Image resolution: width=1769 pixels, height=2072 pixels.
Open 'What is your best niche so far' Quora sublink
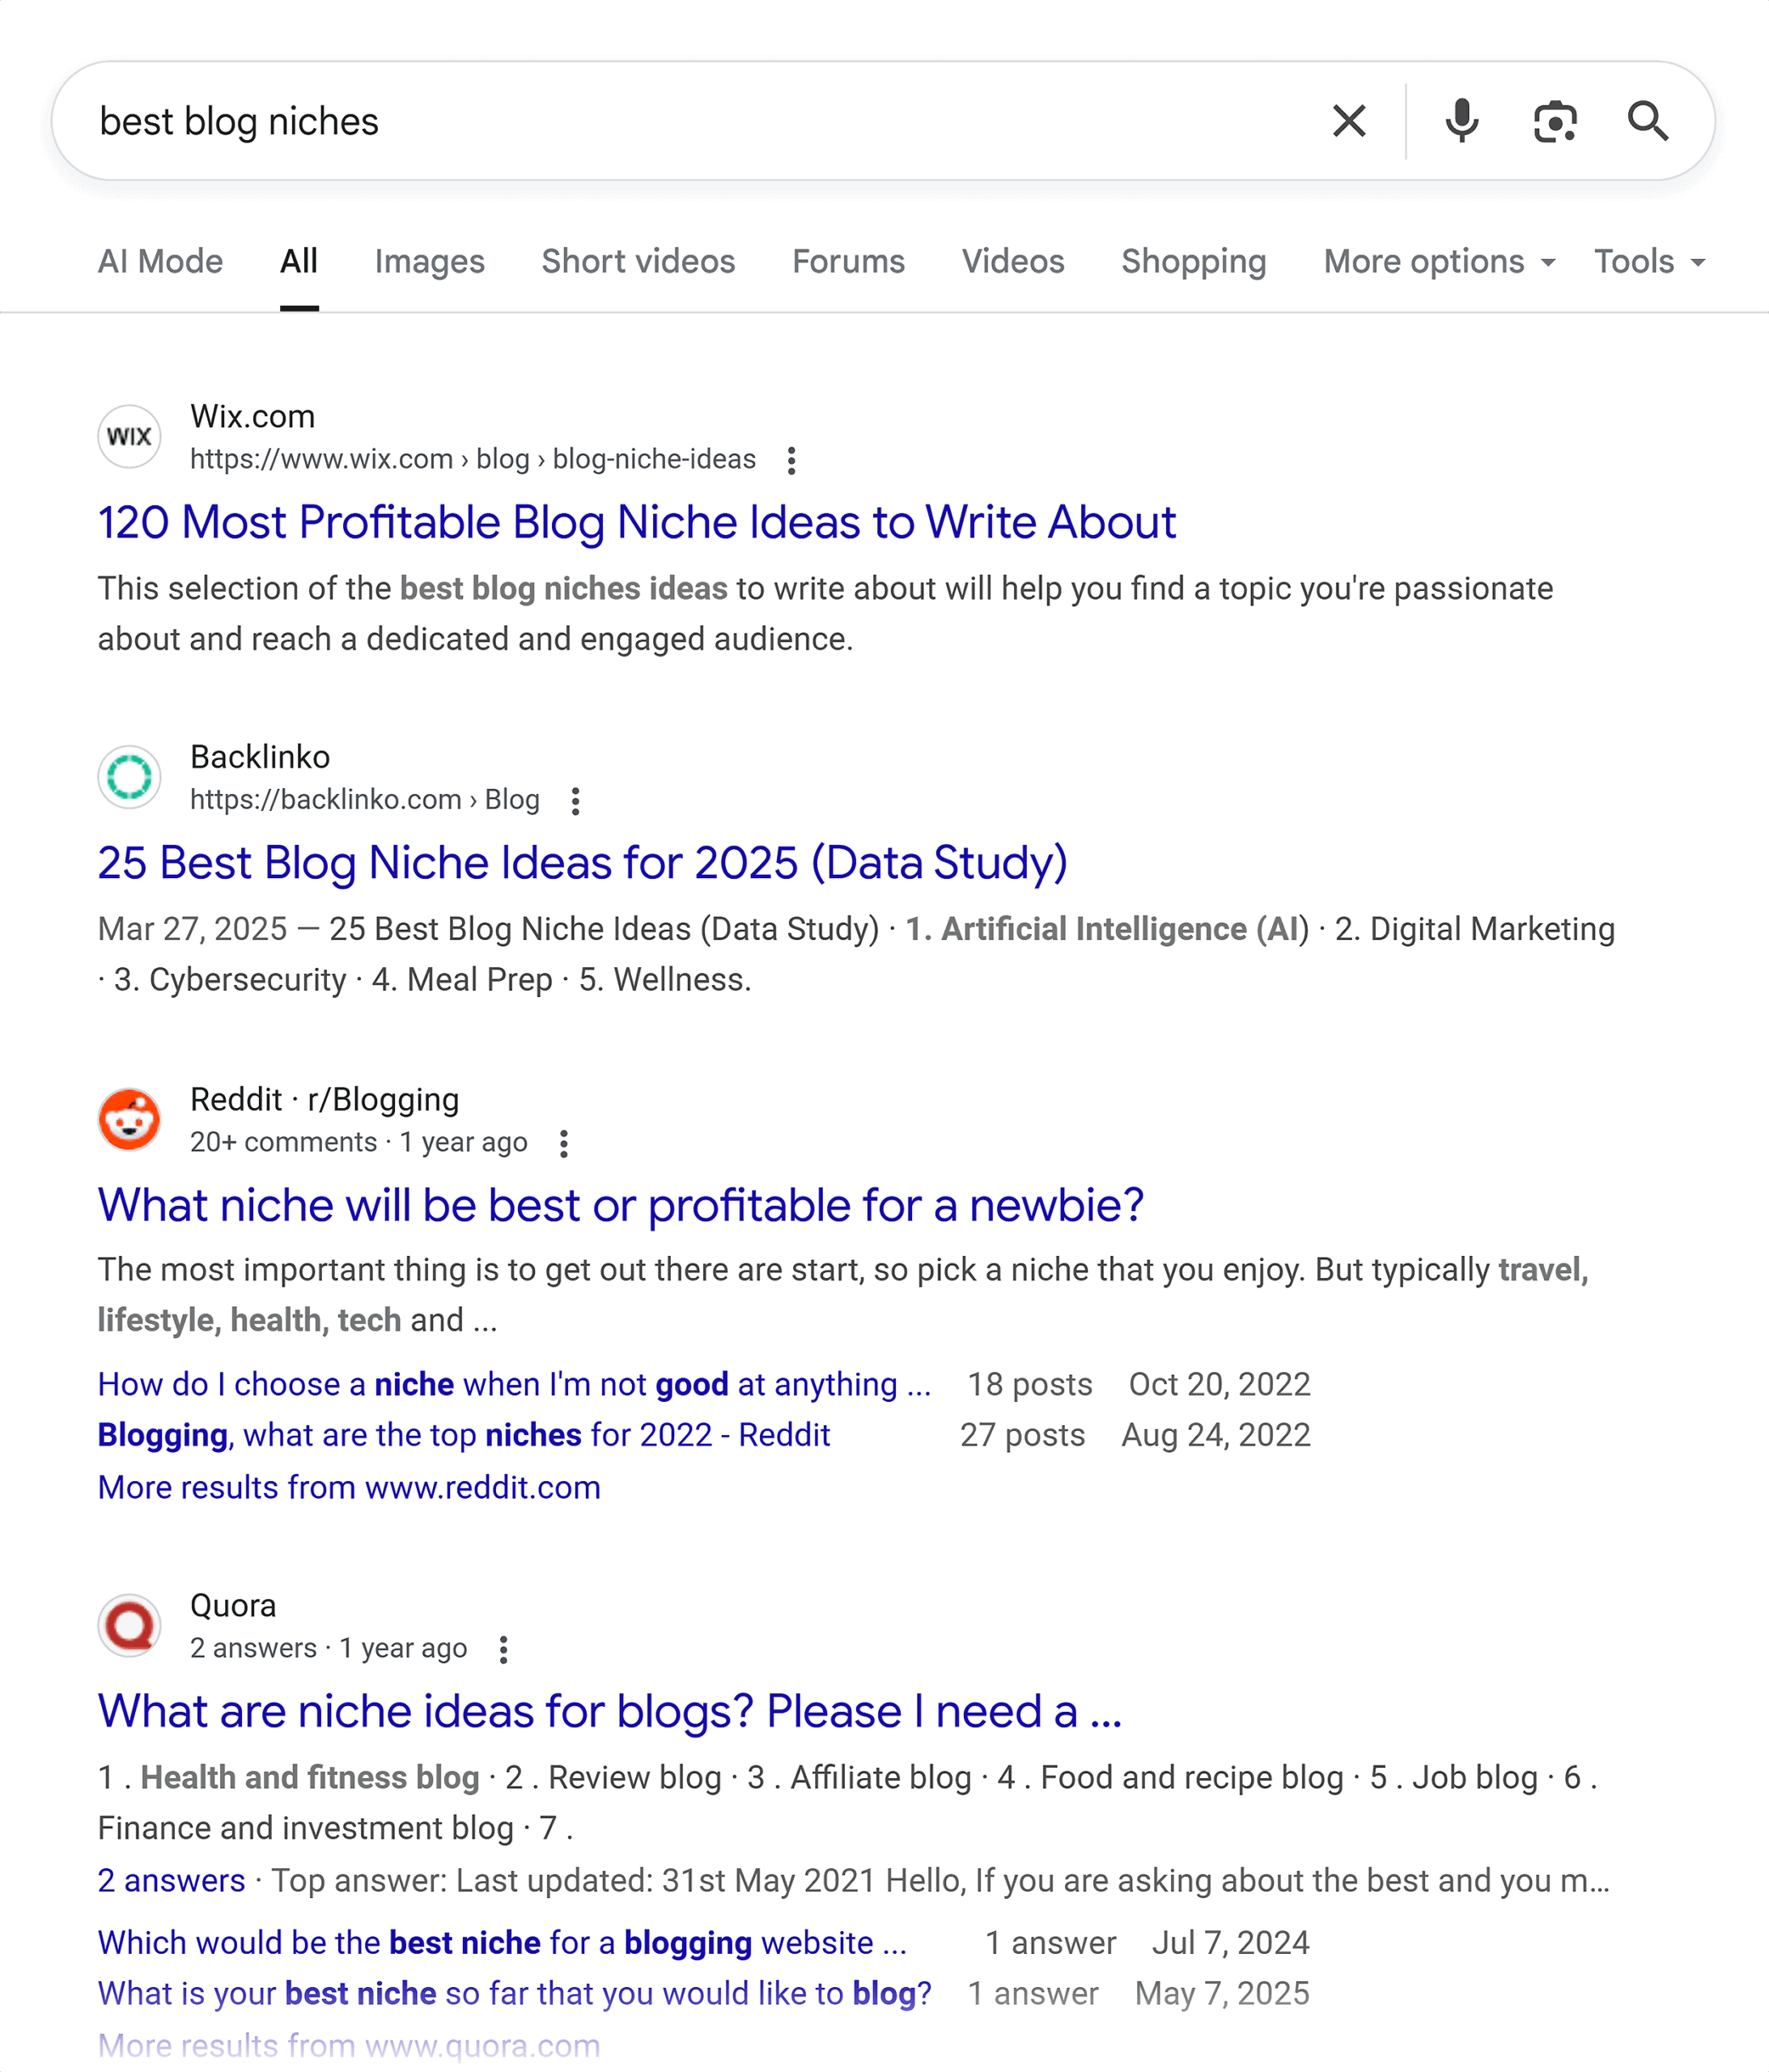(x=514, y=1993)
